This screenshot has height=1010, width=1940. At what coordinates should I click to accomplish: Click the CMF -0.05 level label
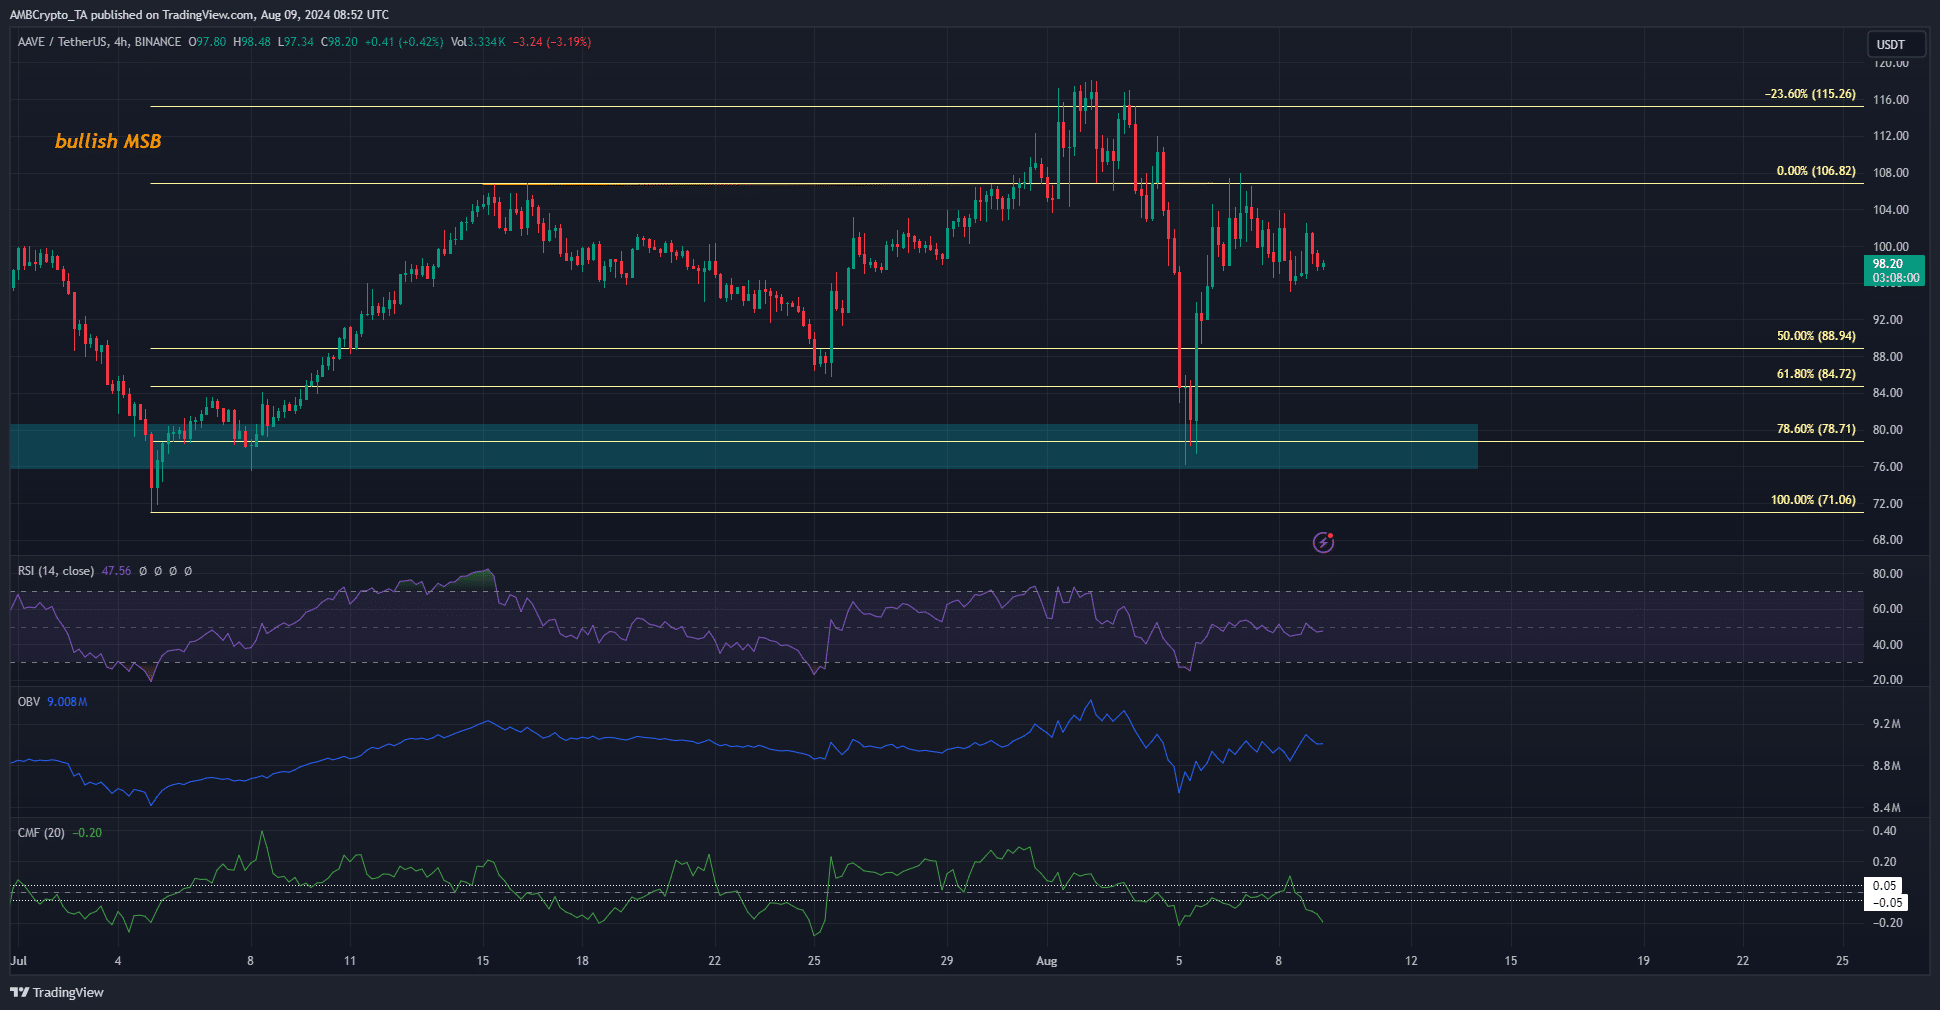(x=1887, y=903)
